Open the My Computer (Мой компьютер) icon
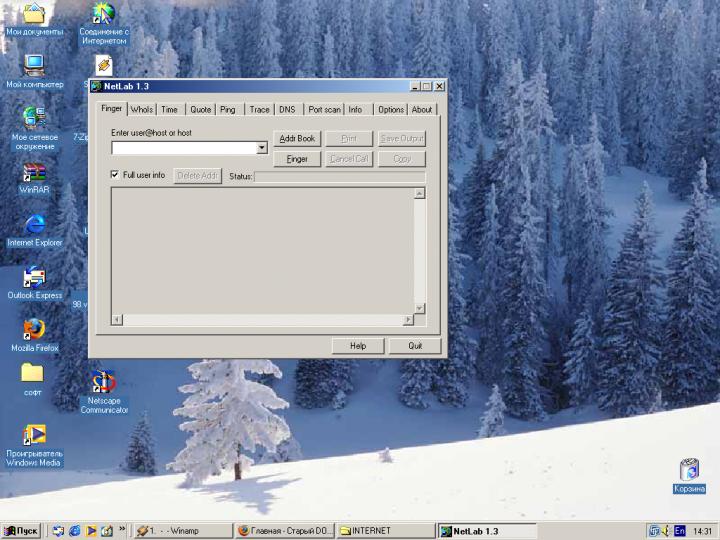The image size is (720, 540). point(34,67)
